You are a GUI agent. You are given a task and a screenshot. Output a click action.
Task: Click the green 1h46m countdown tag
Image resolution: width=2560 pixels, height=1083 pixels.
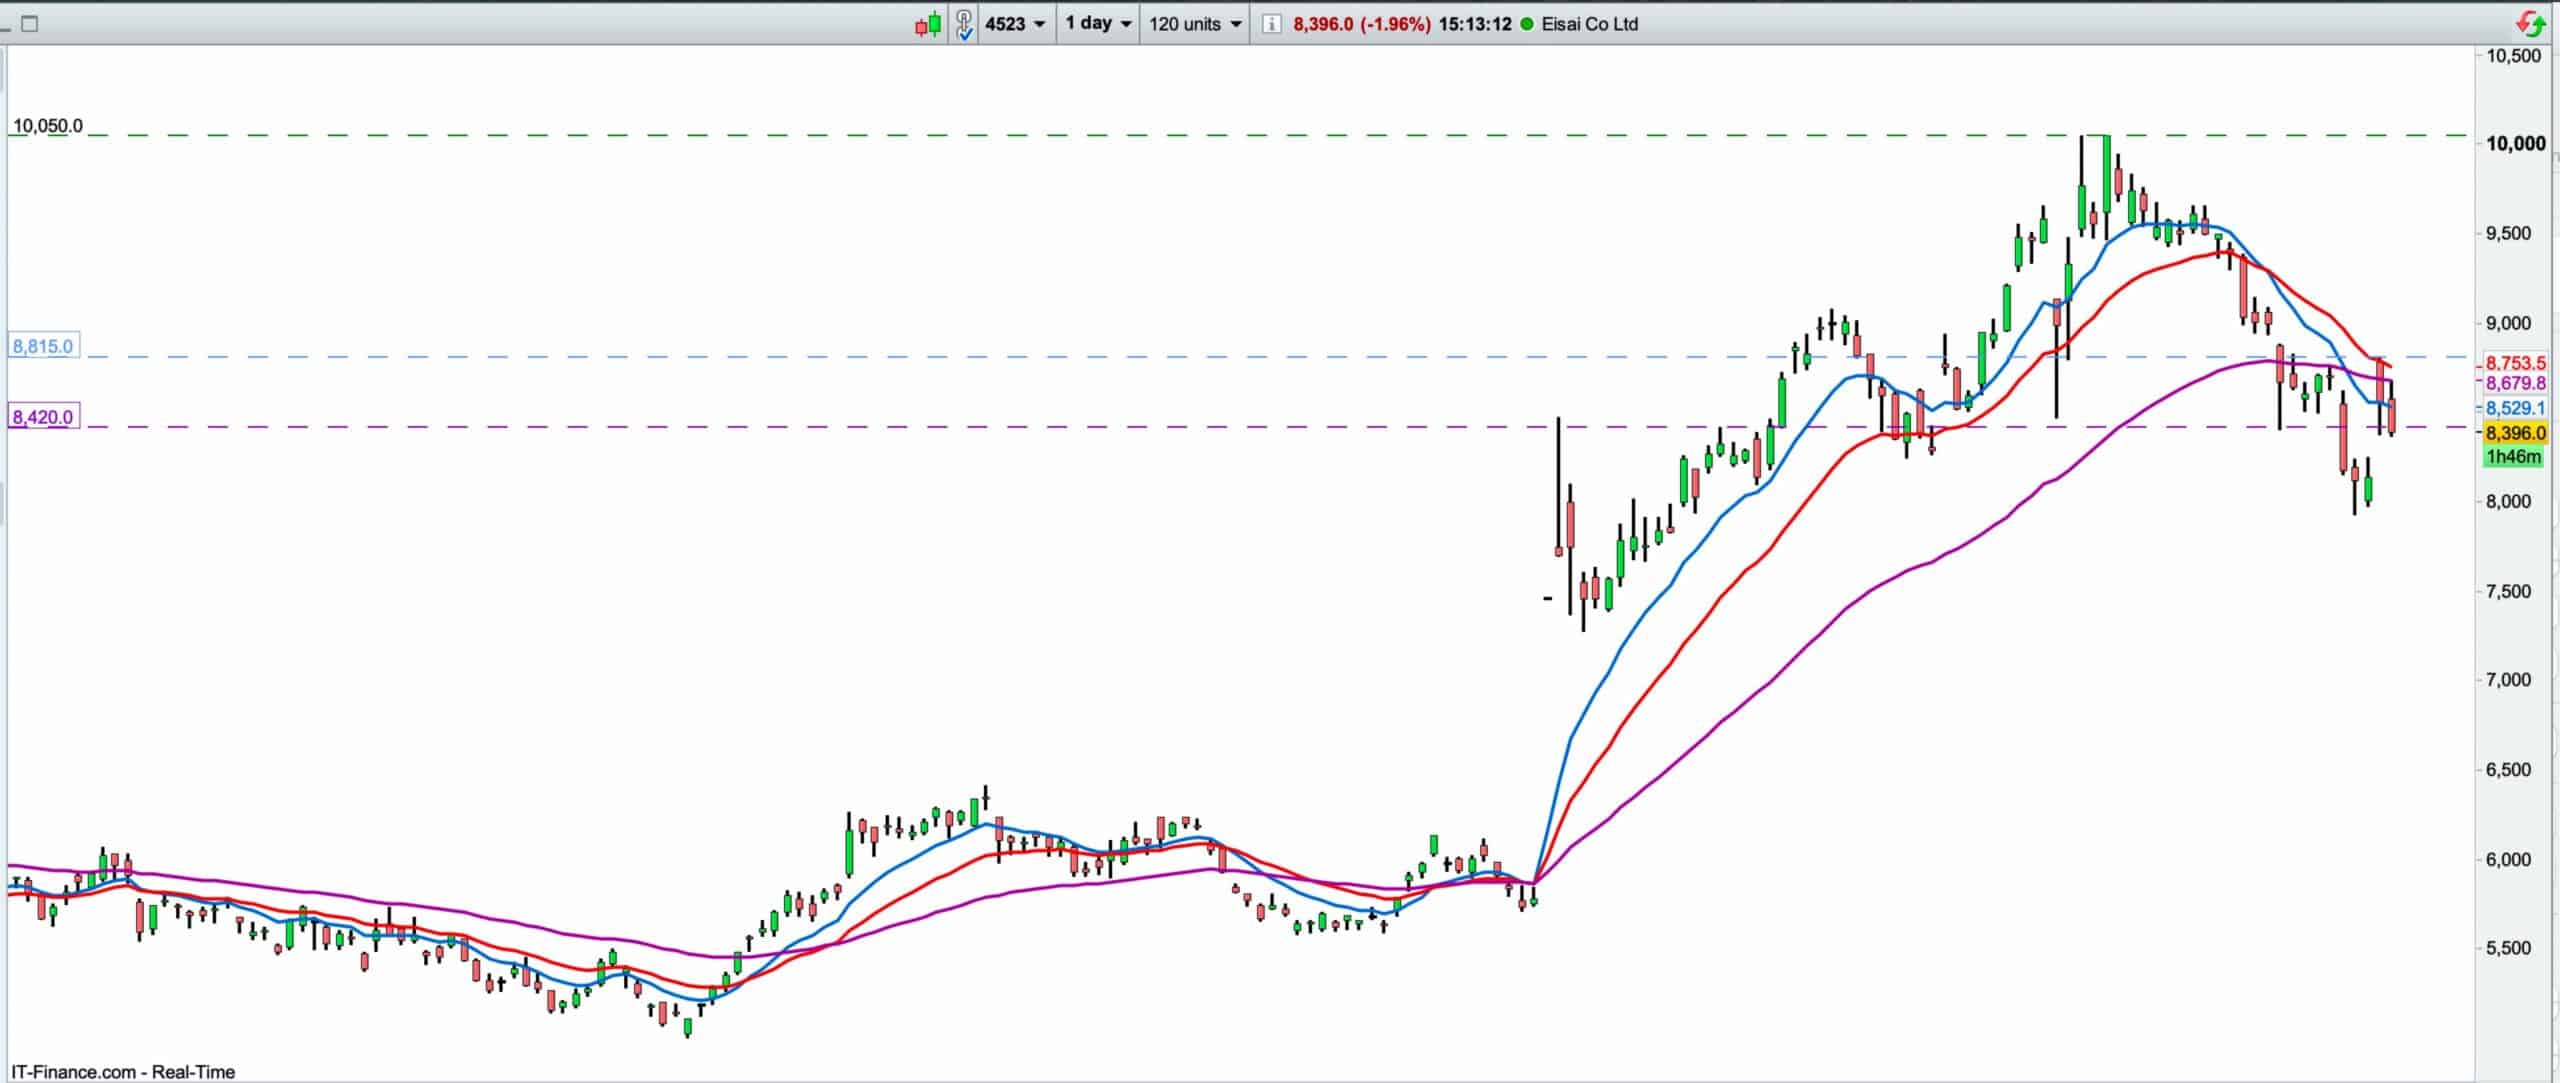coord(2513,457)
